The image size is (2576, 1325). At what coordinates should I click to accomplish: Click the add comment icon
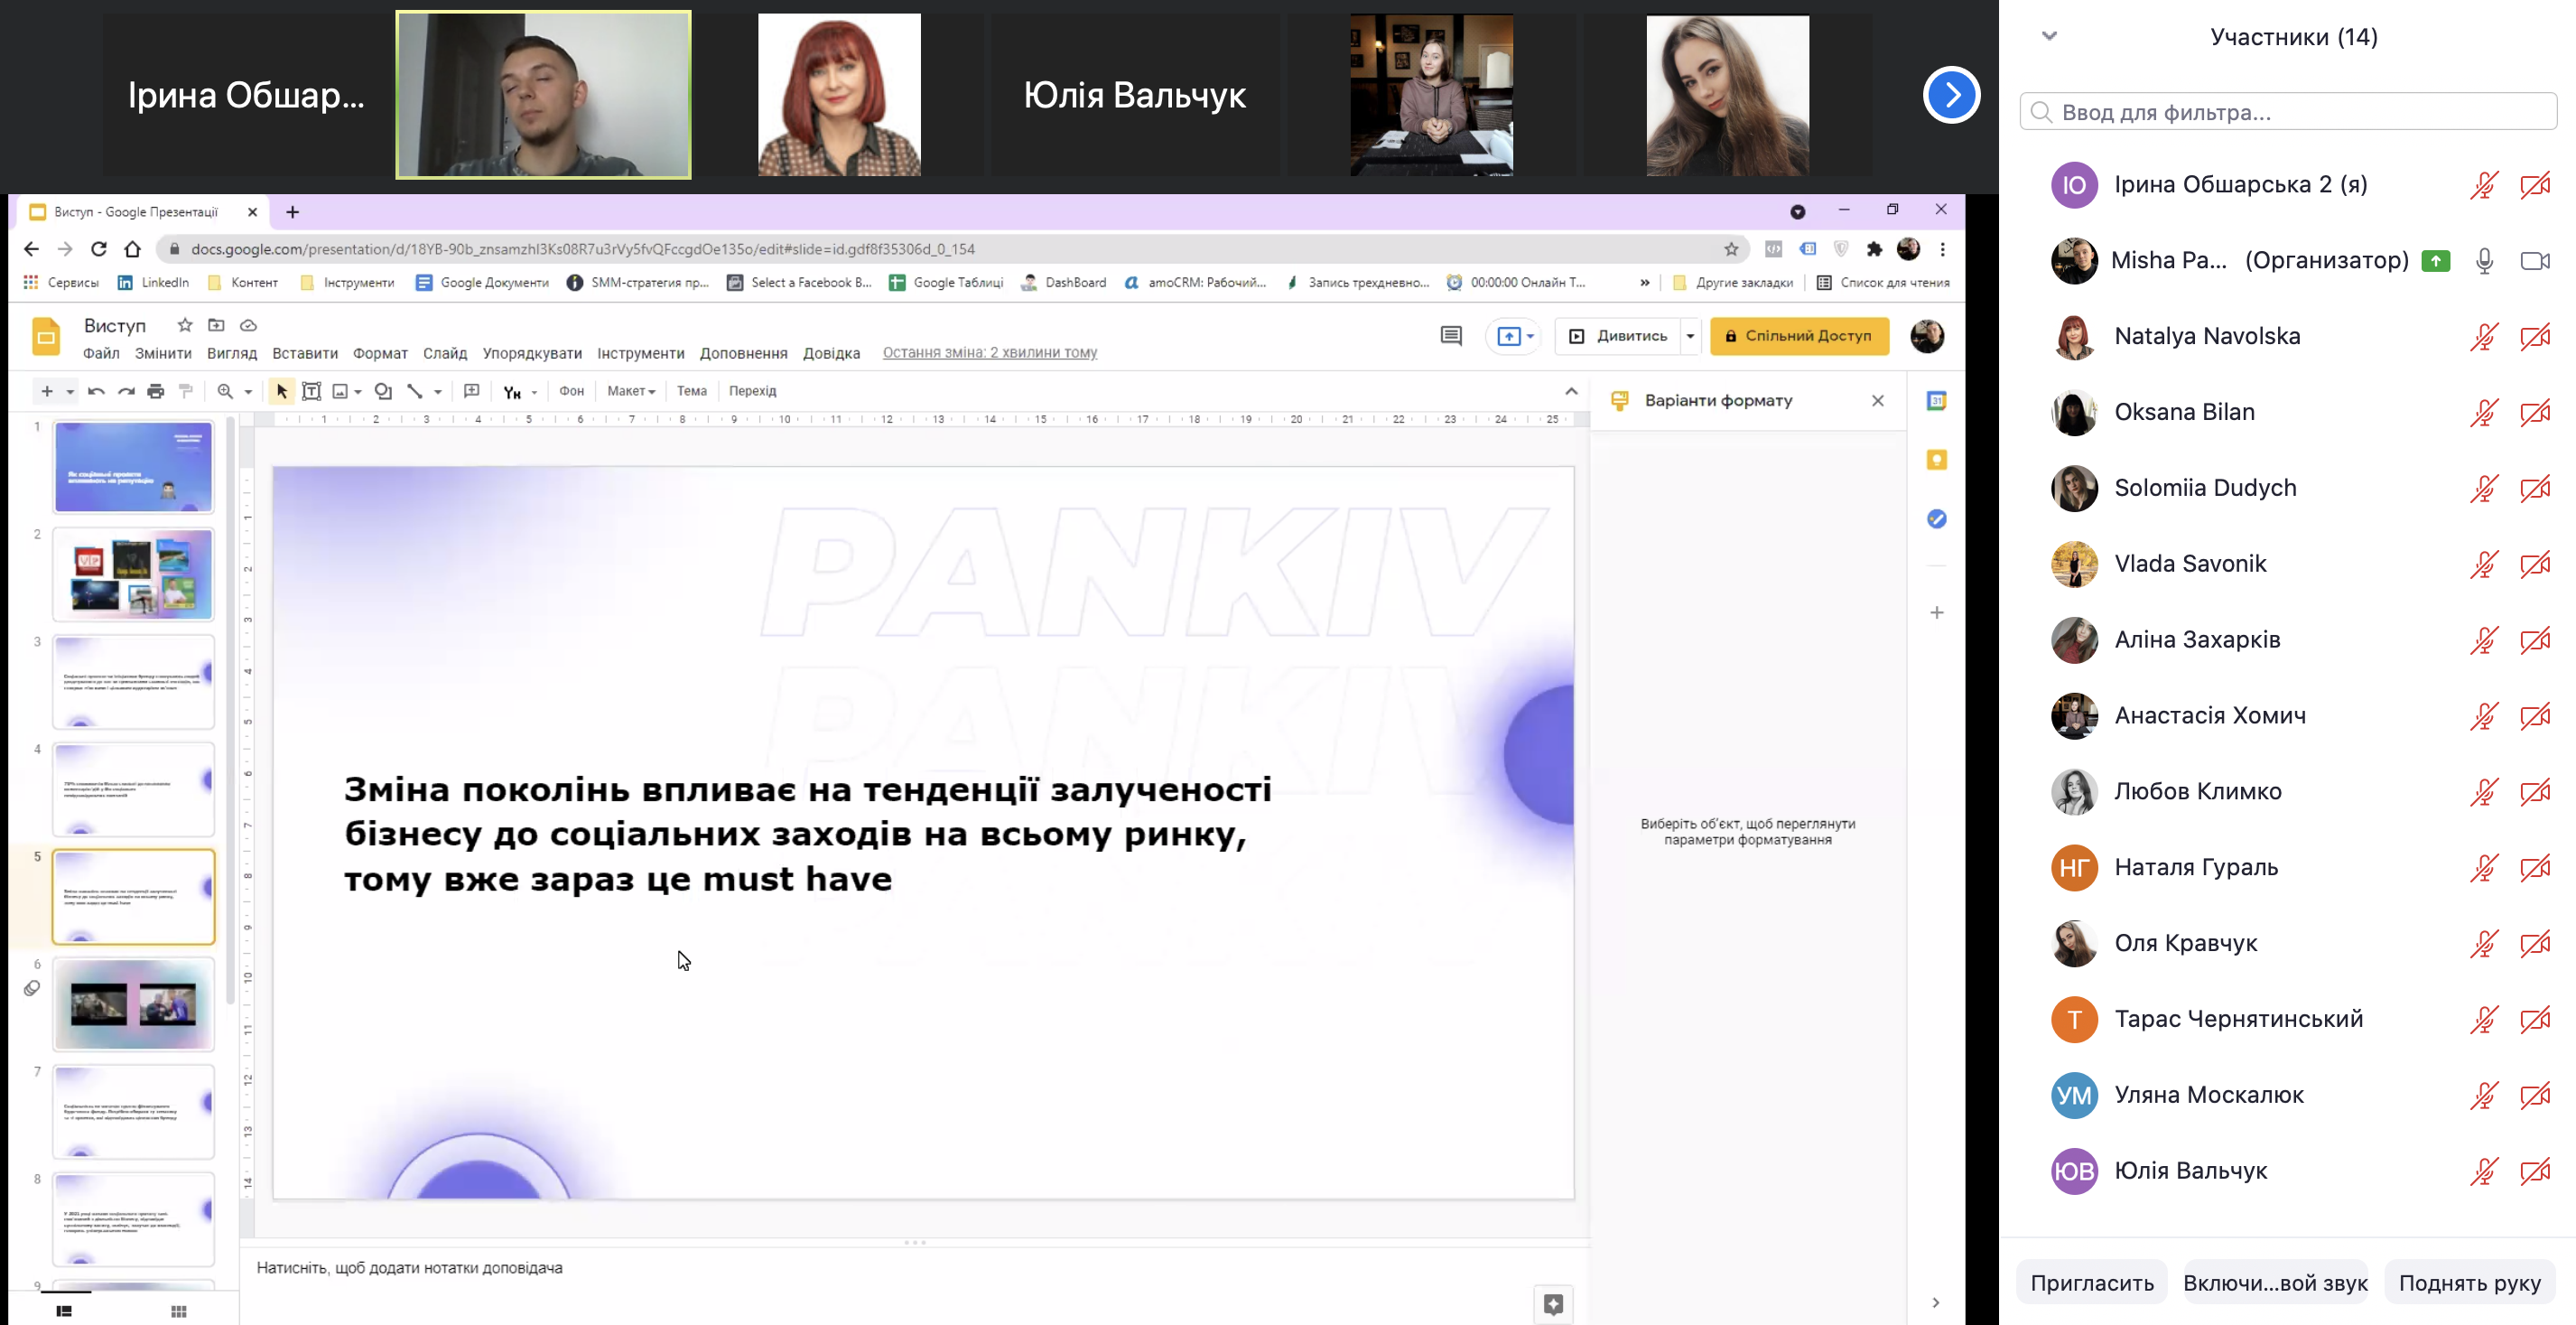pos(472,391)
